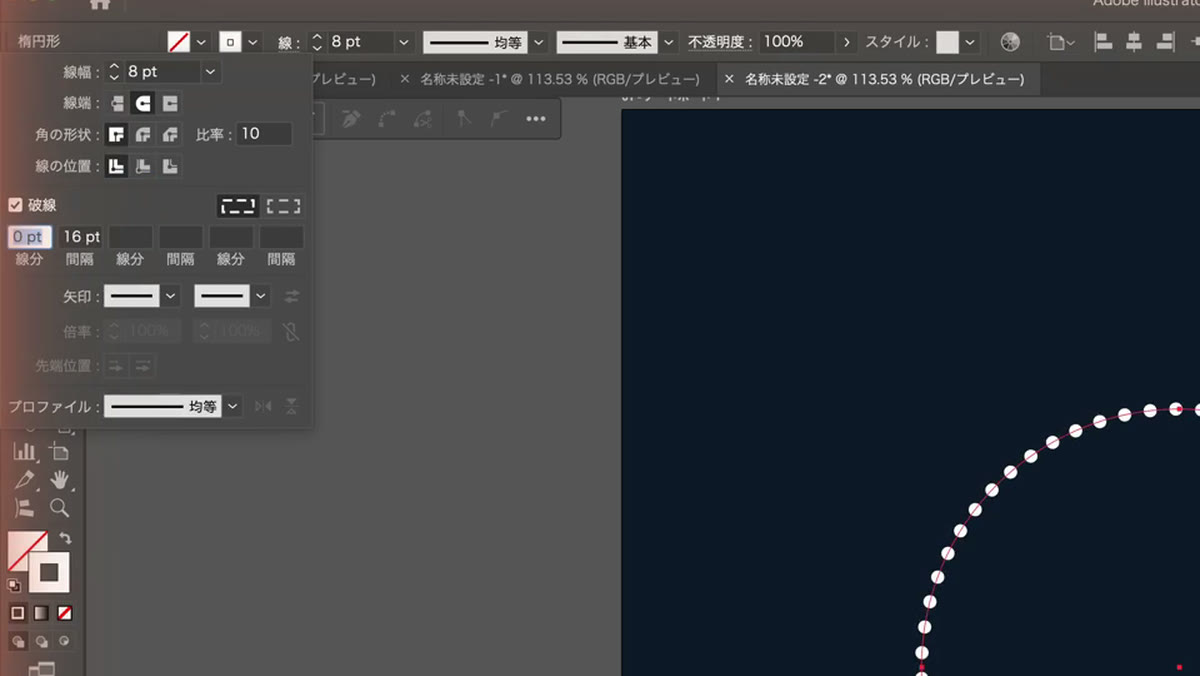The width and height of the screenshot is (1200, 676).
Task: Open the fill color dropdown in control bar
Action: point(201,42)
